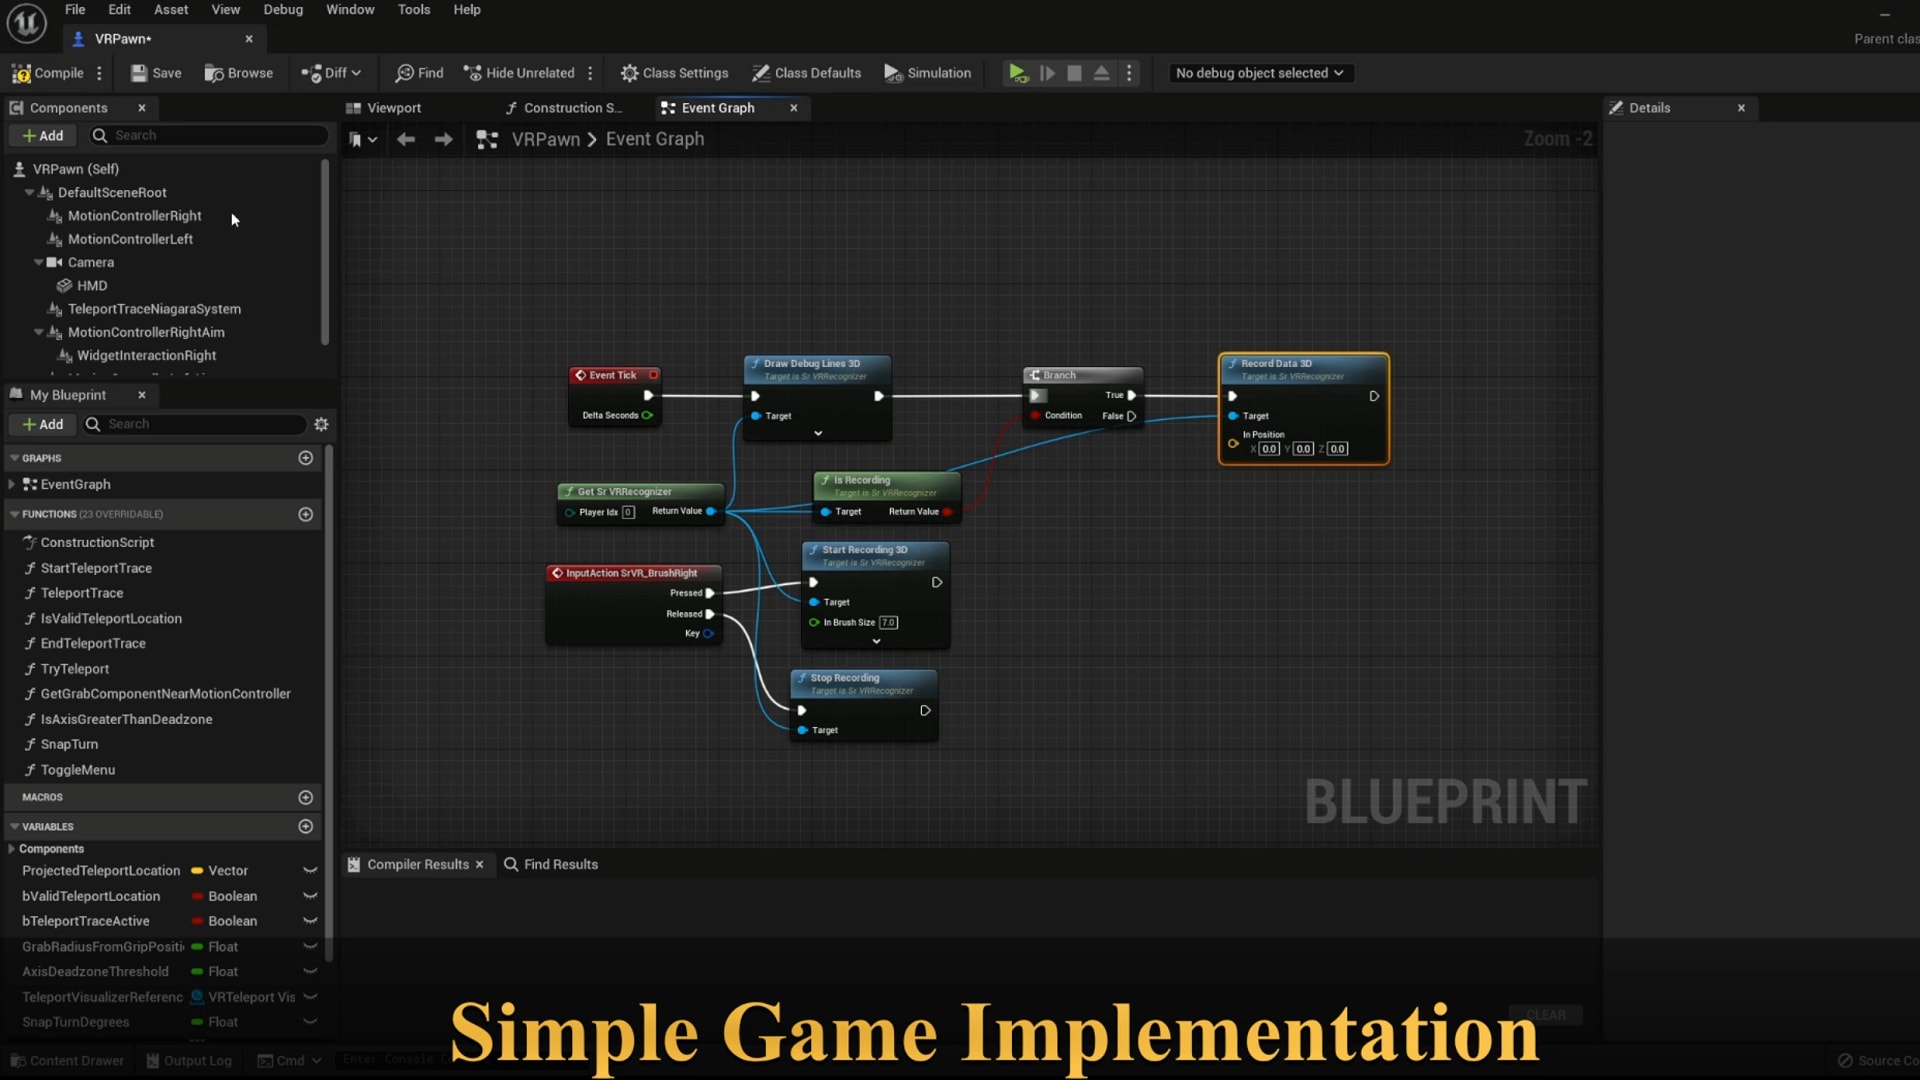Click the green Play button

1018,73
